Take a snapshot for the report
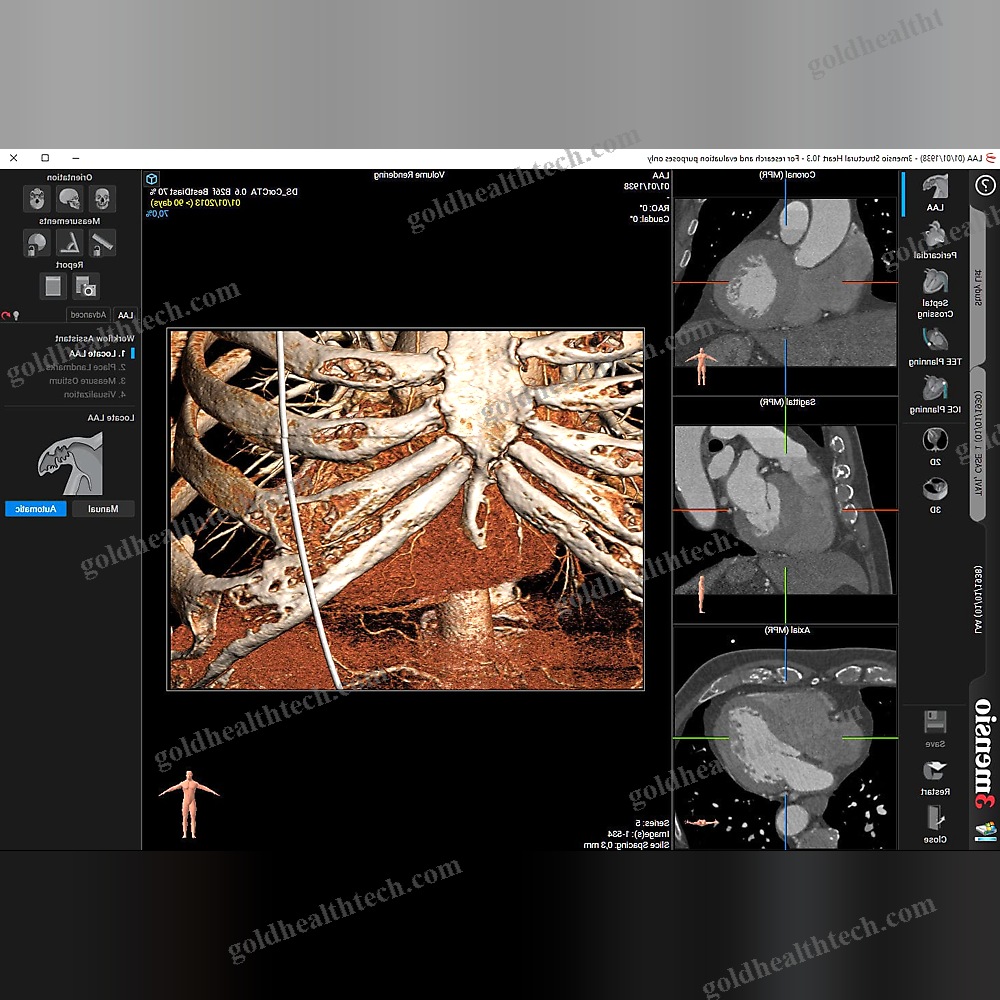Viewport: 1000px width, 1000px height. [85, 286]
